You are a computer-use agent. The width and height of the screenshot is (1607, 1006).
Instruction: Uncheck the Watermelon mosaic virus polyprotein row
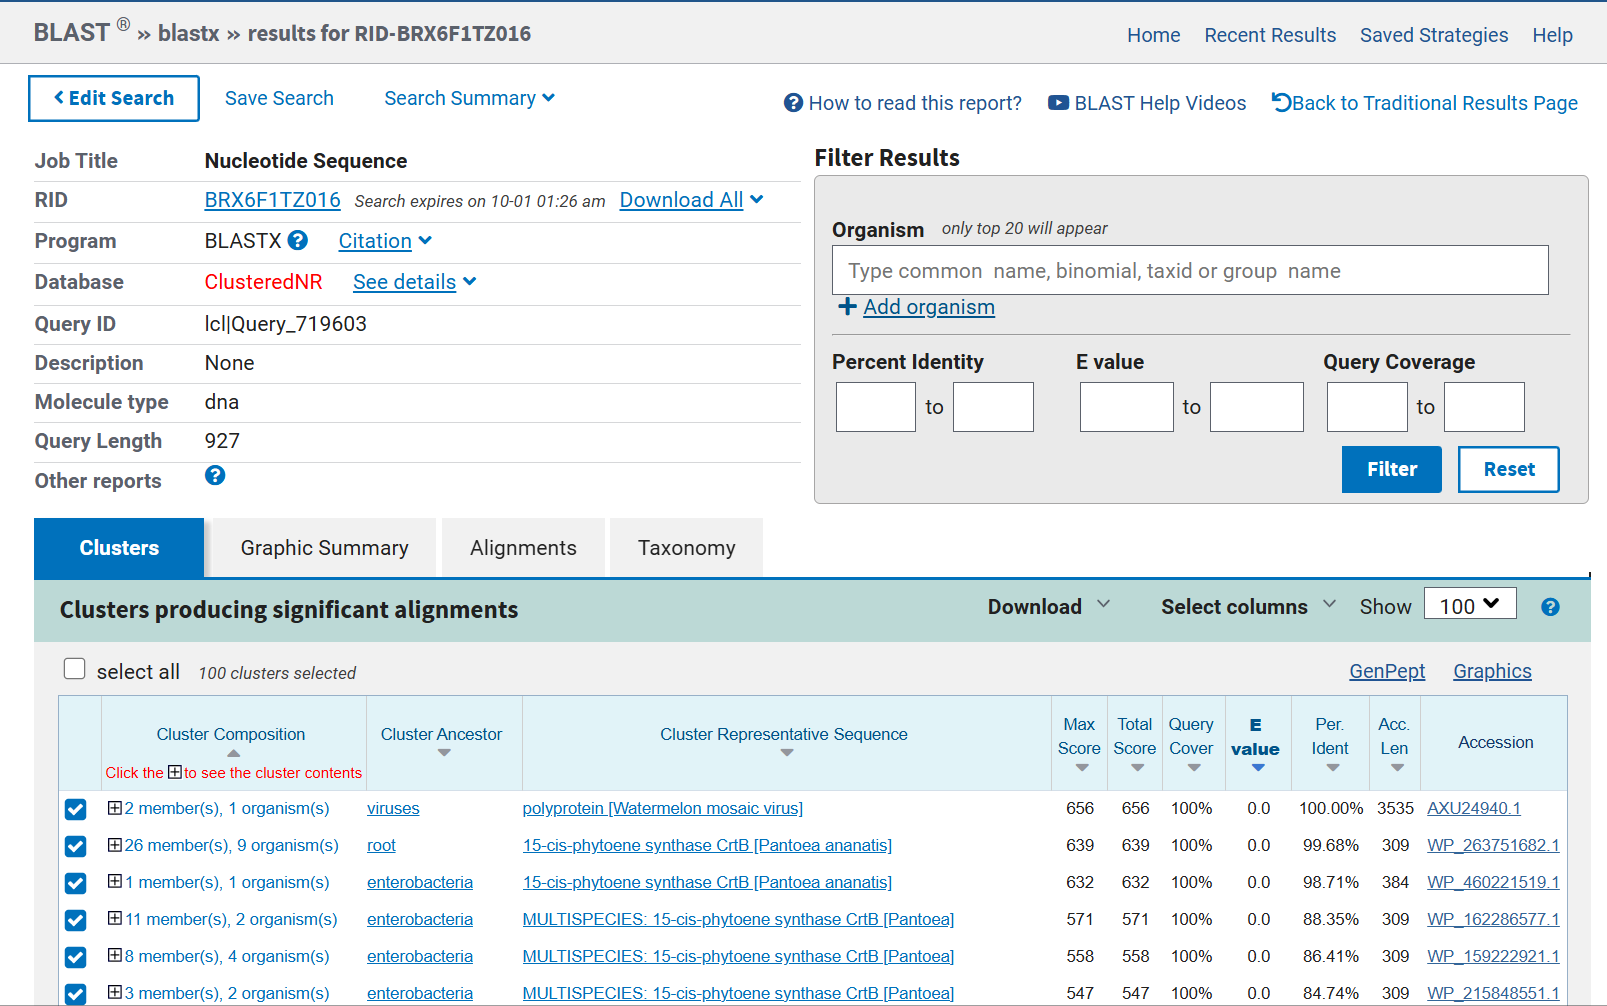[x=76, y=809]
